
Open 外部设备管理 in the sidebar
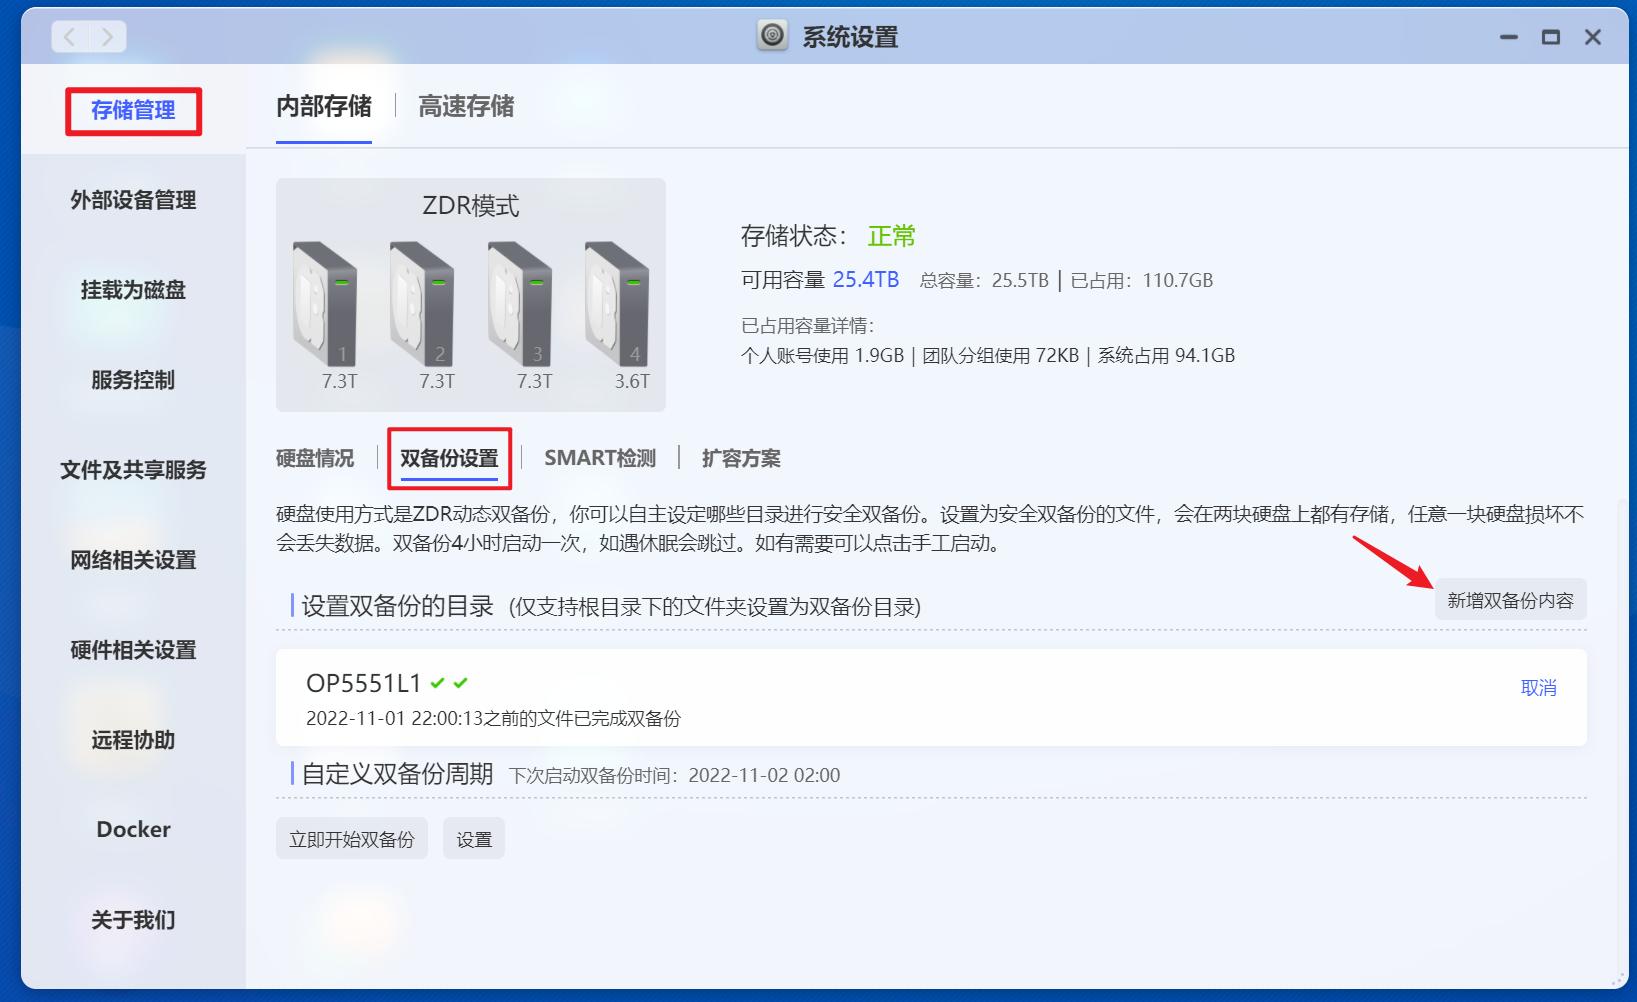133,200
